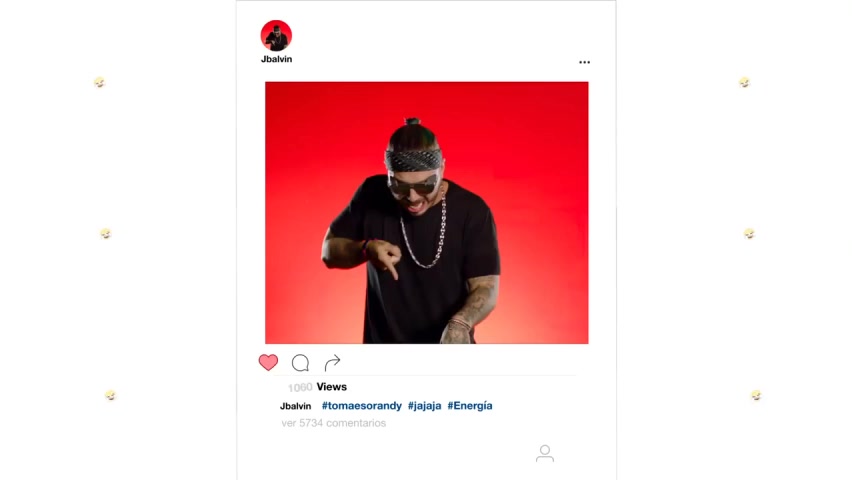Screen dimensions: 852x480
Task: Click the bottom-left laughing emoji
Action: click(x=110, y=395)
